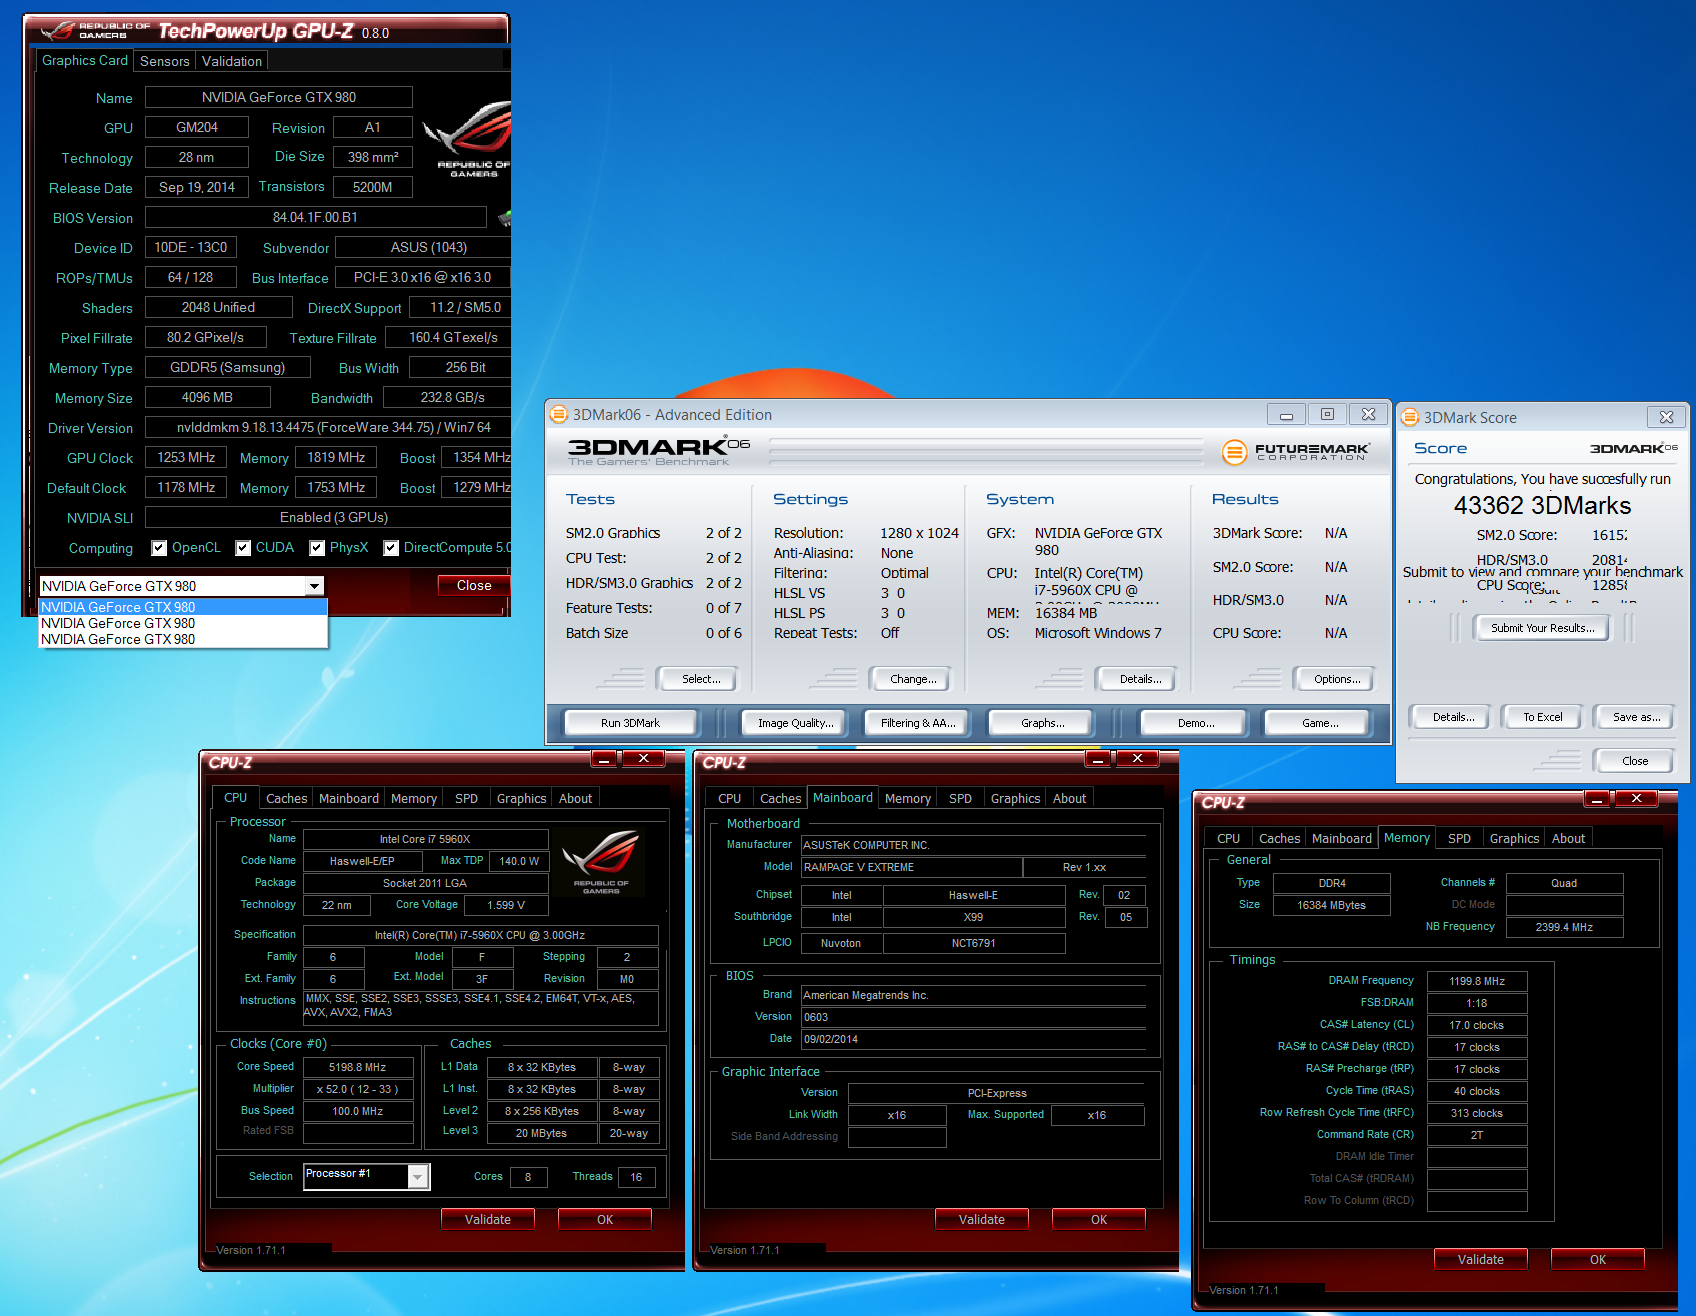1696x1316 pixels.
Task: Click the To Excel button in 3DMark Score
Action: click(1543, 717)
